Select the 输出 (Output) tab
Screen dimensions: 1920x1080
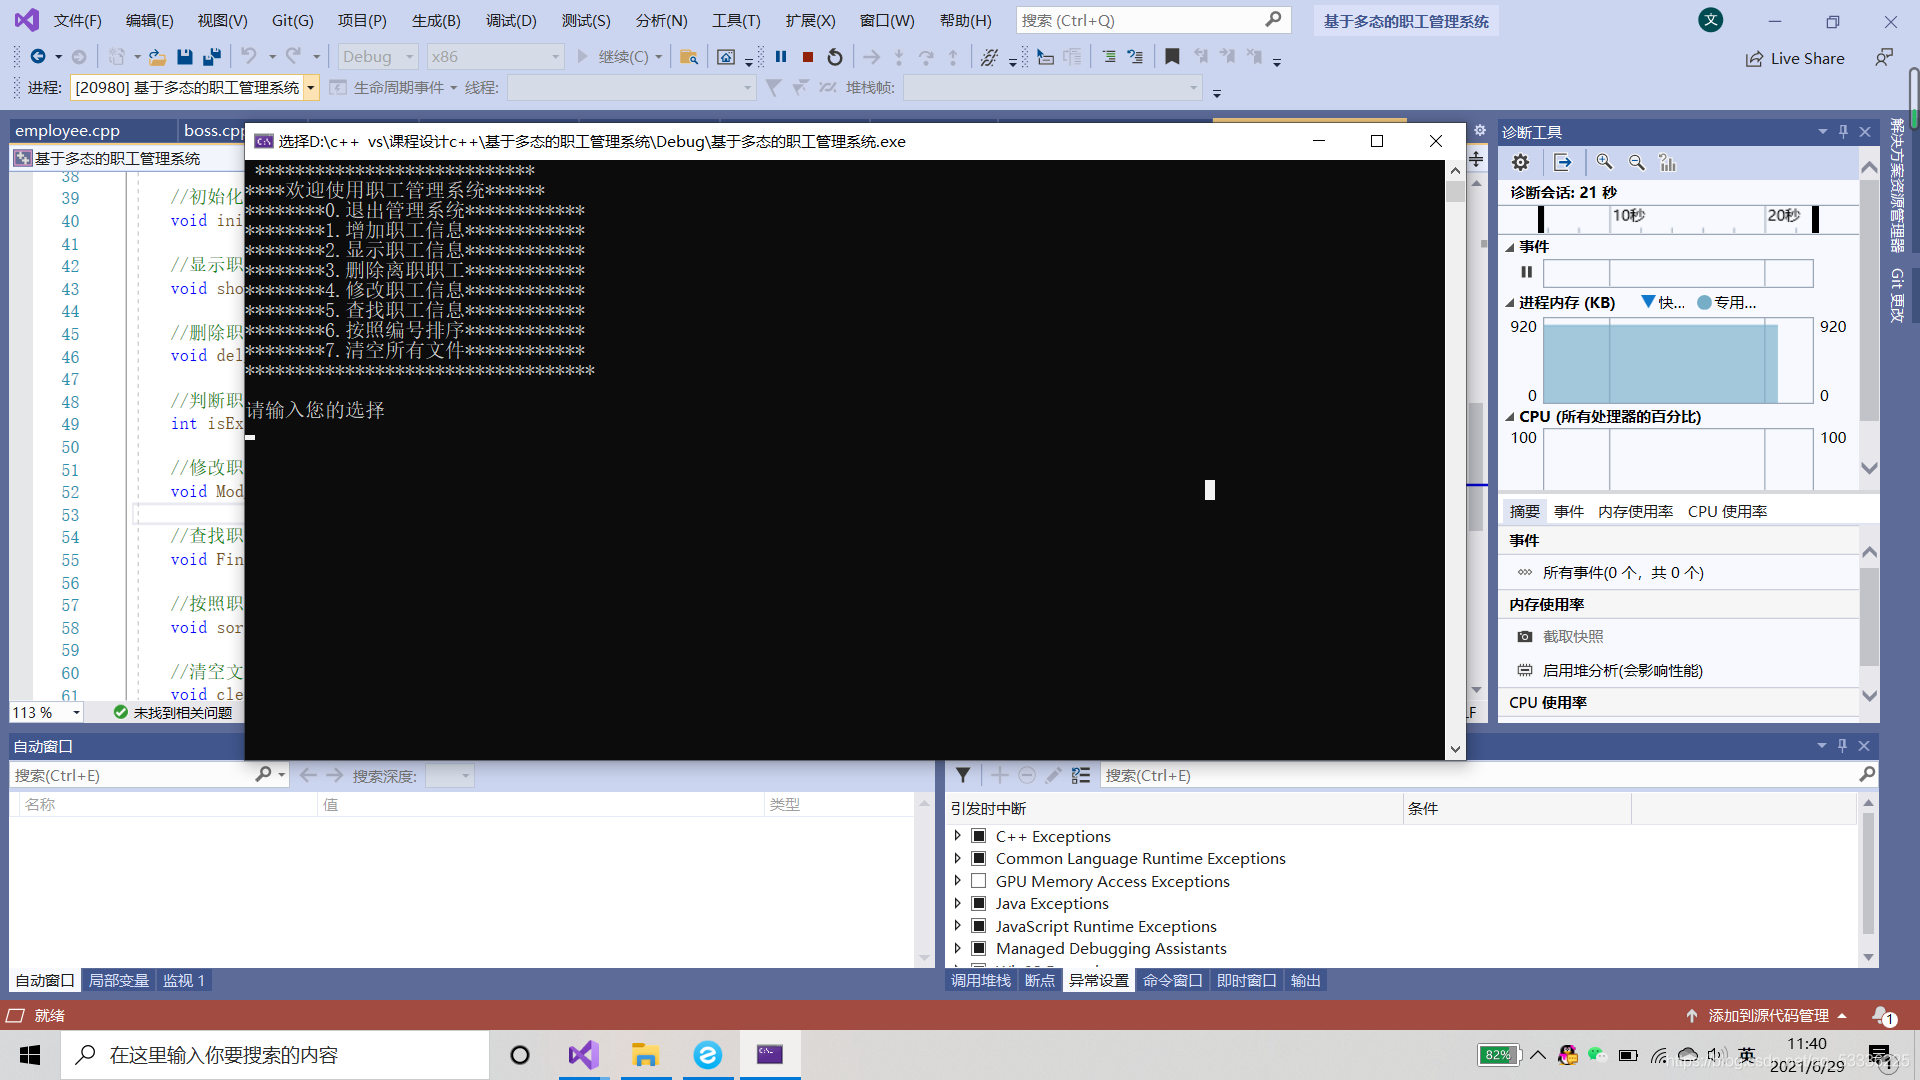tap(1304, 980)
